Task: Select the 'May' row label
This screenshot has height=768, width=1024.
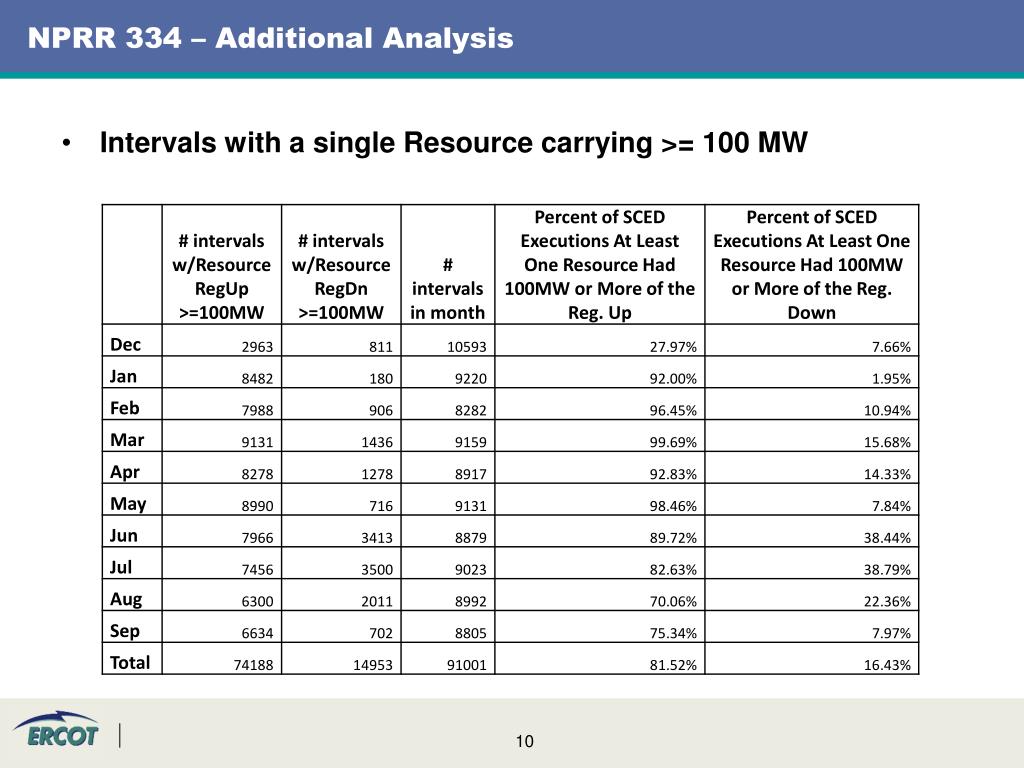Action: (128, 504)
